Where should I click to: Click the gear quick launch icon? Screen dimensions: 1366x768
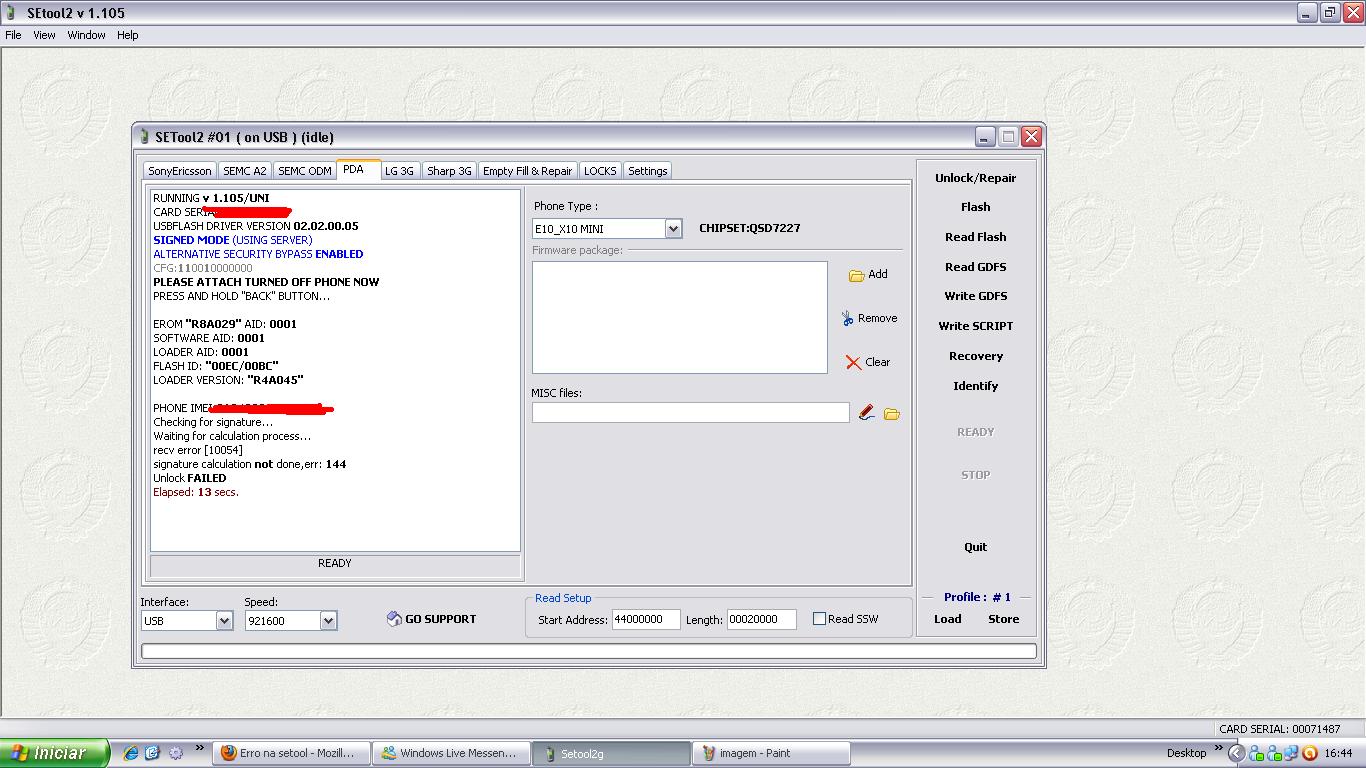point(176,753)
